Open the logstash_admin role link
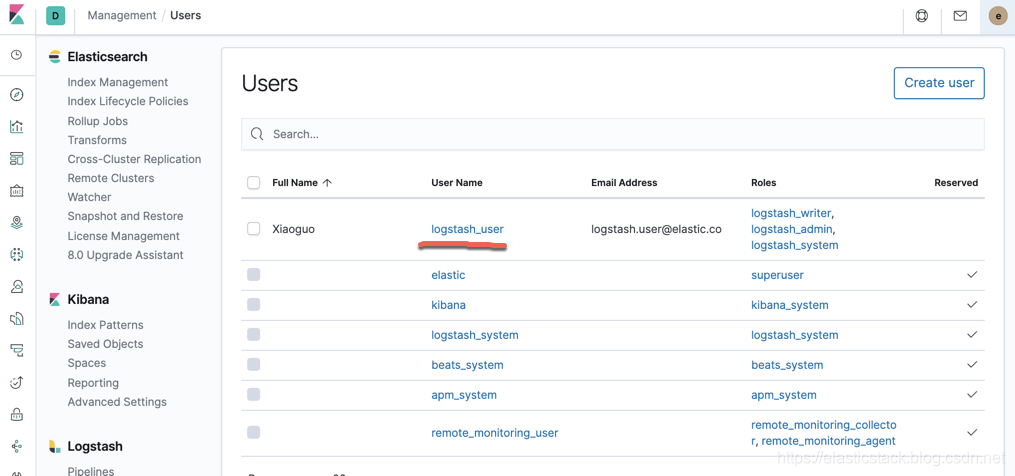1015x476 pixels. [x=792, y=229]
